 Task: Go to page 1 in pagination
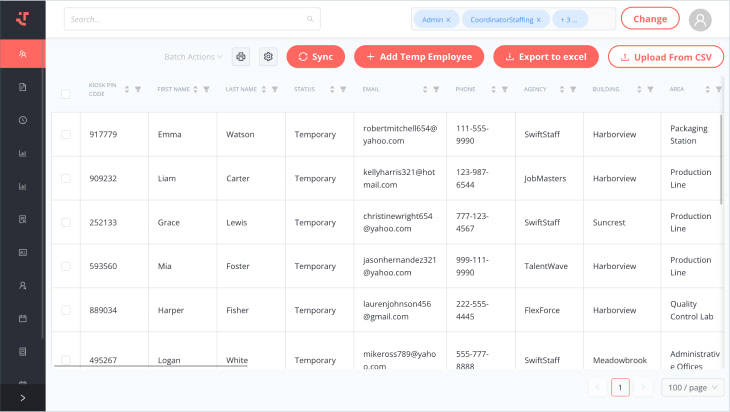click(x=620, y=387)
